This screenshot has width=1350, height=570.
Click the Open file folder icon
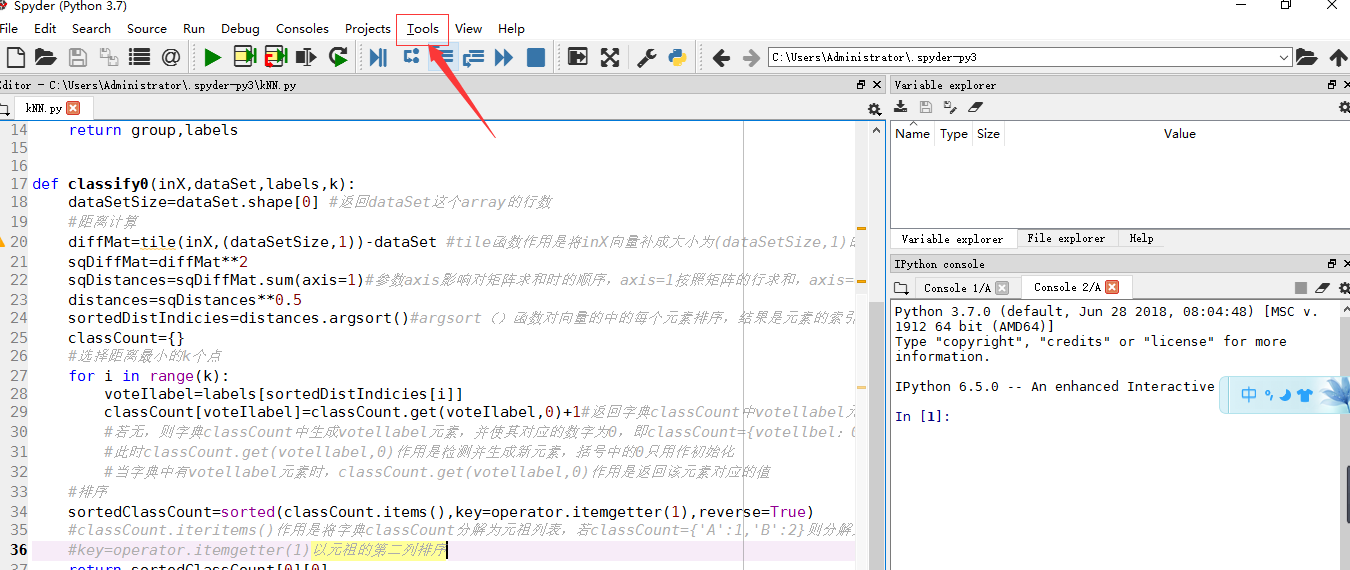(45, 57)
